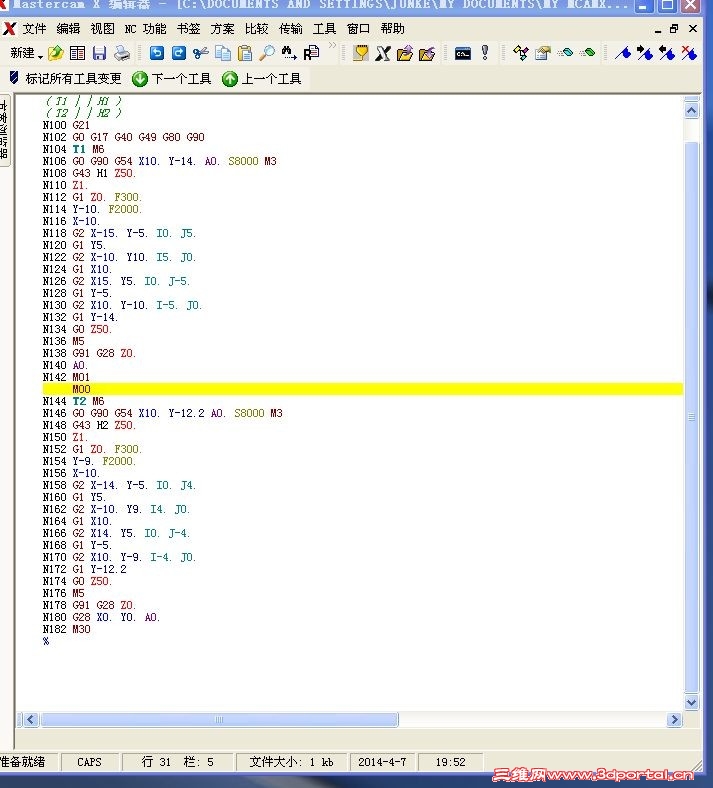Click 标记所有工具变更 button

pyautogui.click(x=65, y=78)
